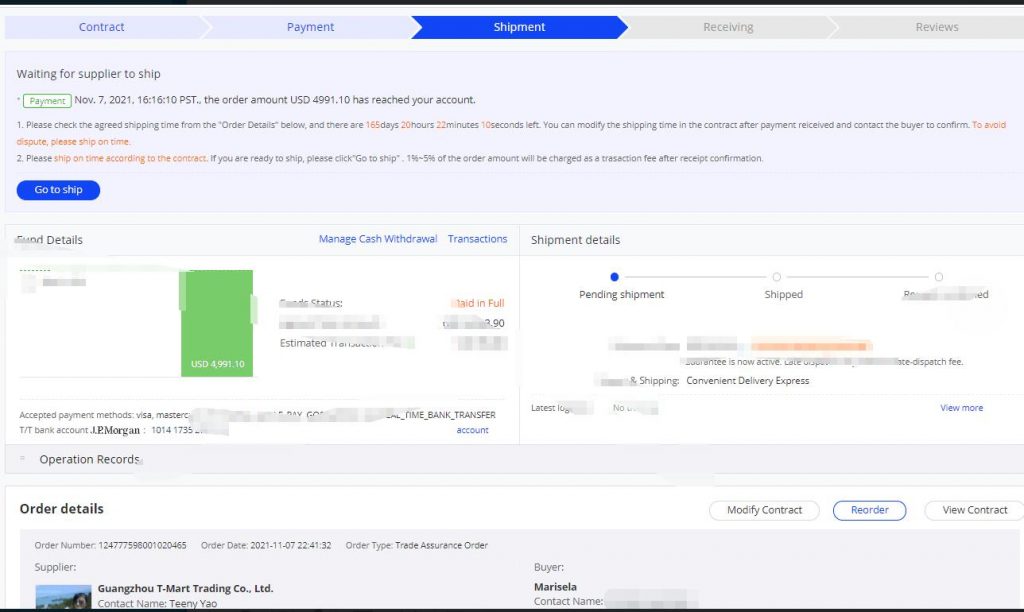This screenshot has height=612, width=1024.
Task: Click Order Date 2021-11-07 22:41:32
Action: tap(290, 545)
